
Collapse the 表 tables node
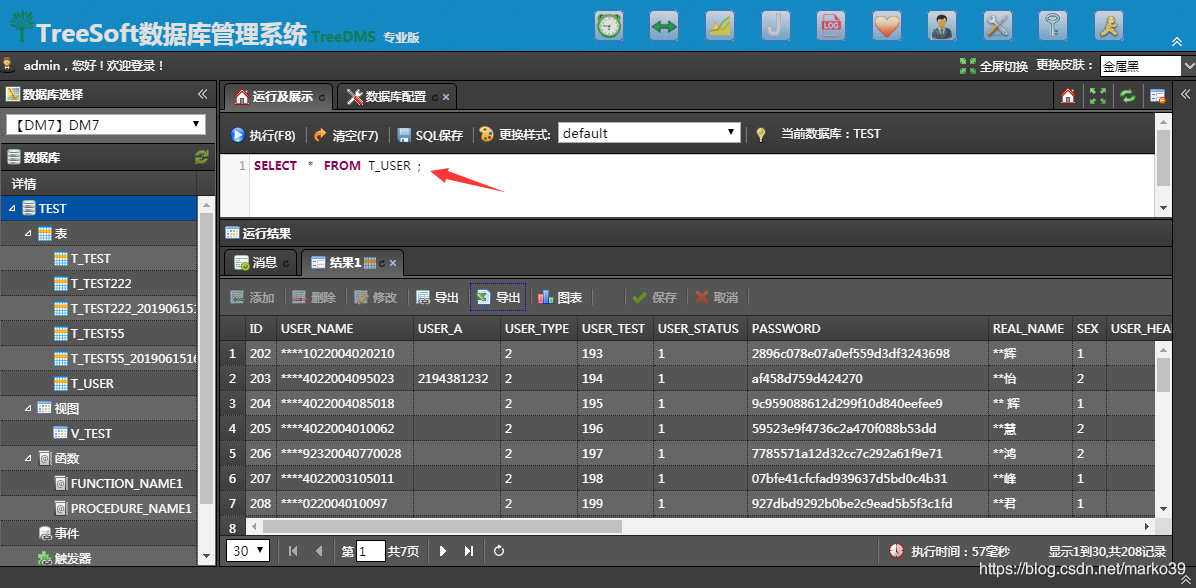click(28, 233)
